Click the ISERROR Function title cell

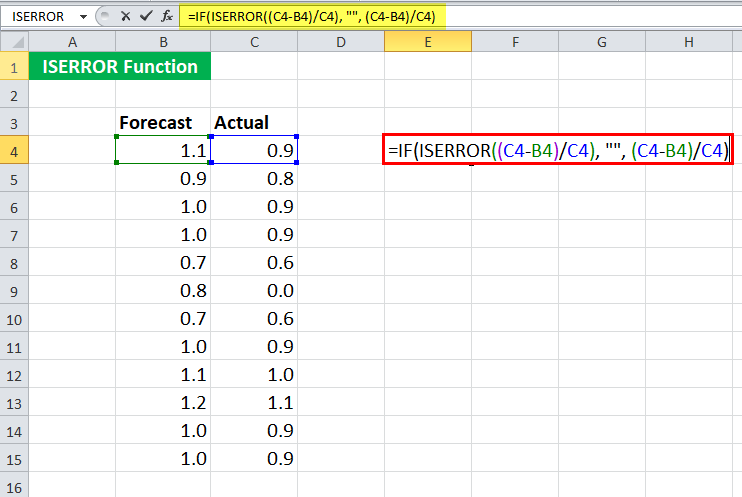tap(120, 66)
